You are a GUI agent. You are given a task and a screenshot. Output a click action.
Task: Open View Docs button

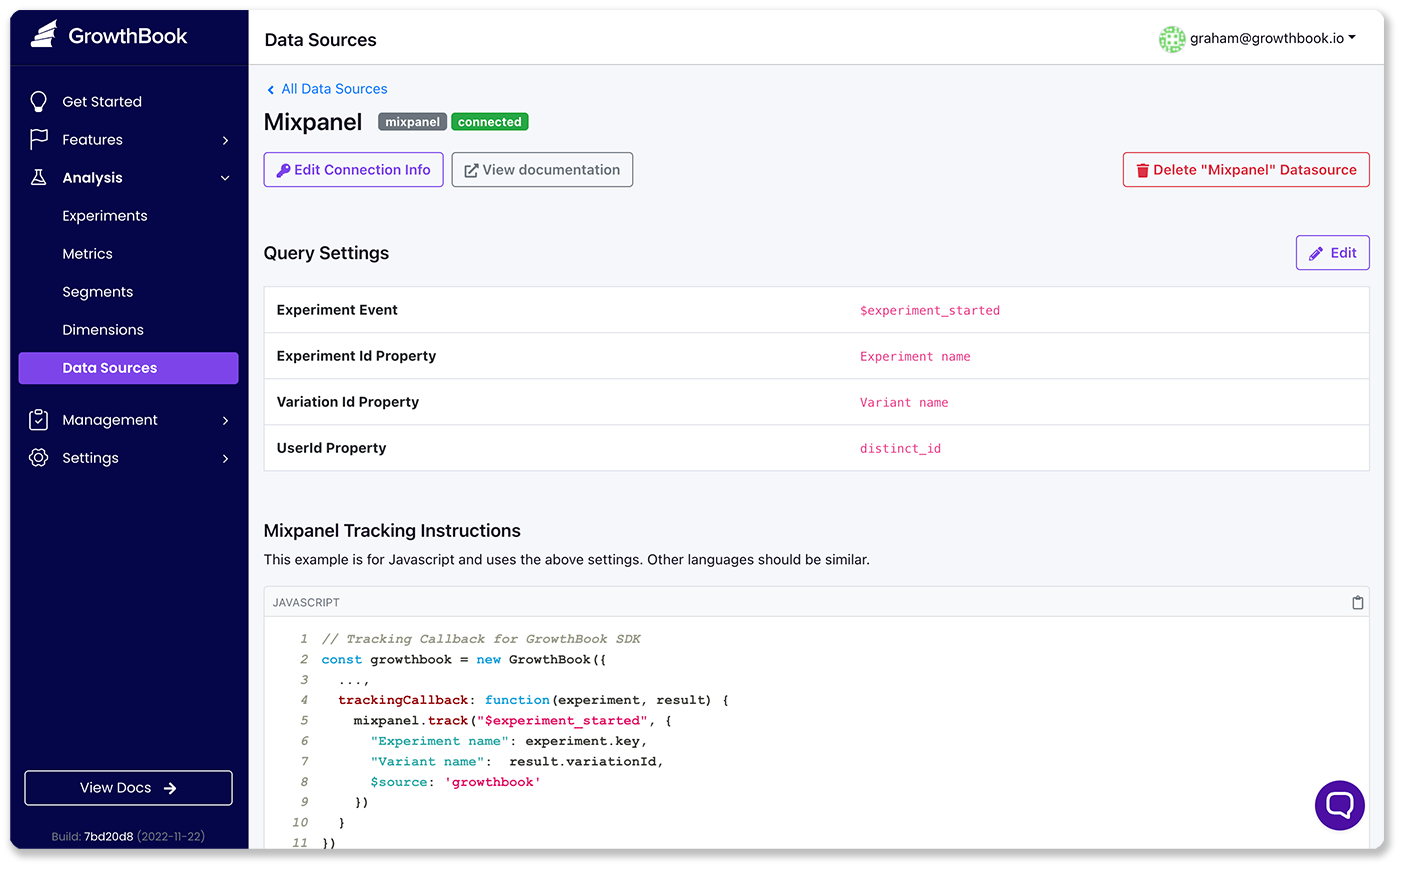(x=128, y=787)
